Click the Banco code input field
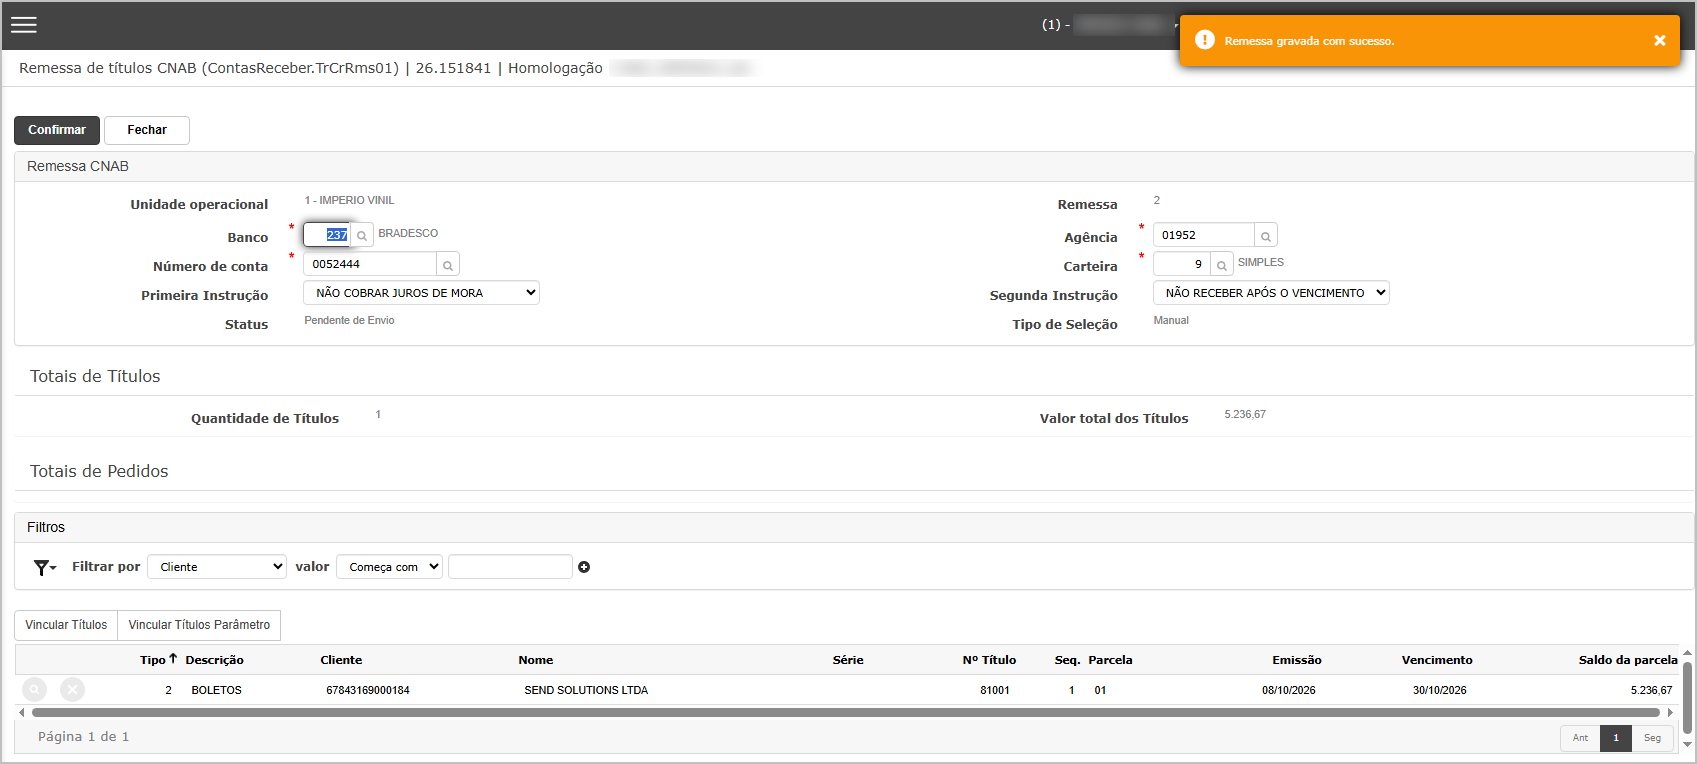This screenshot has height=764, width=1697. pyautogui.click(x=327, y=235)
